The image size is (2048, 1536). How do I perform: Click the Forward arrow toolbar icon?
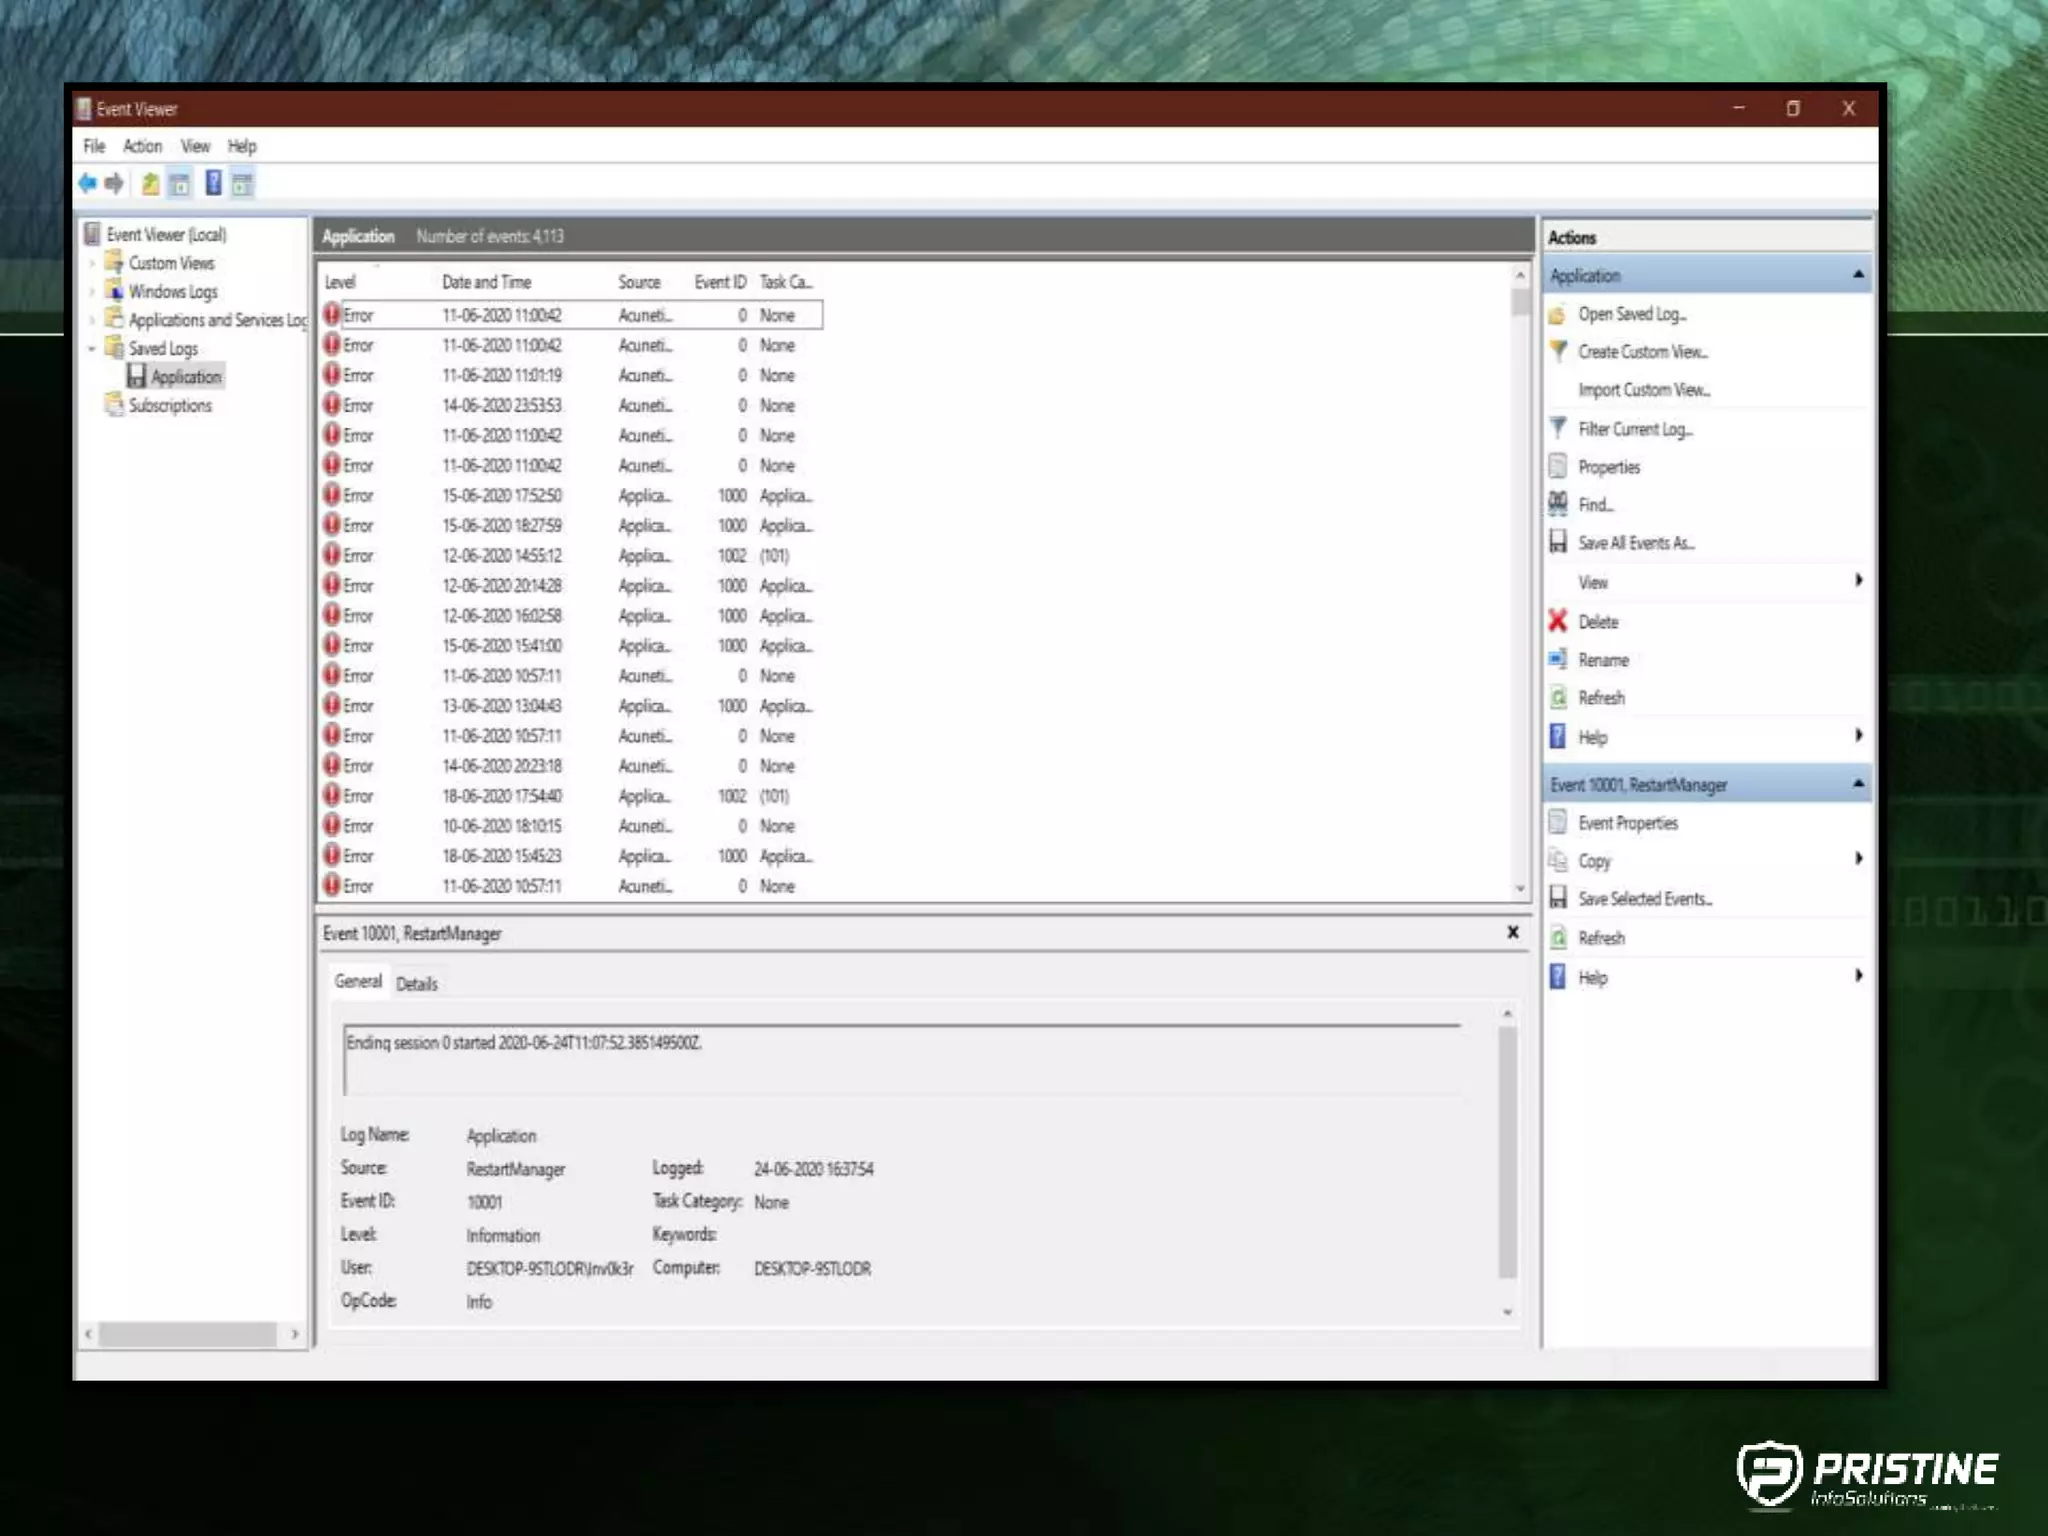(115, 183)
